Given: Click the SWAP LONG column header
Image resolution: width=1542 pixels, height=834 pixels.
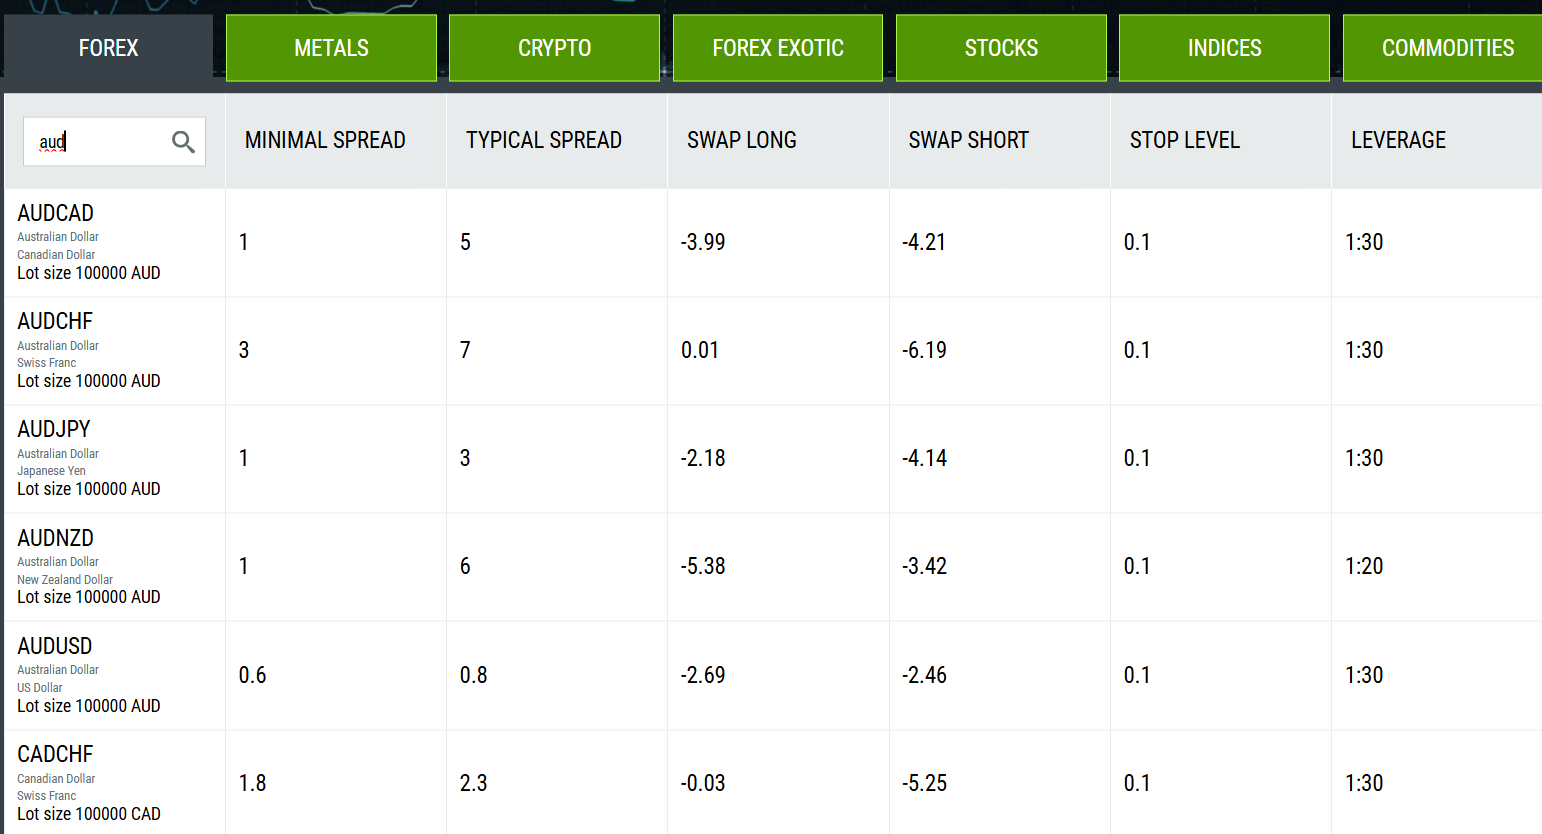Looking at the screenshot, I should point(742,140).
